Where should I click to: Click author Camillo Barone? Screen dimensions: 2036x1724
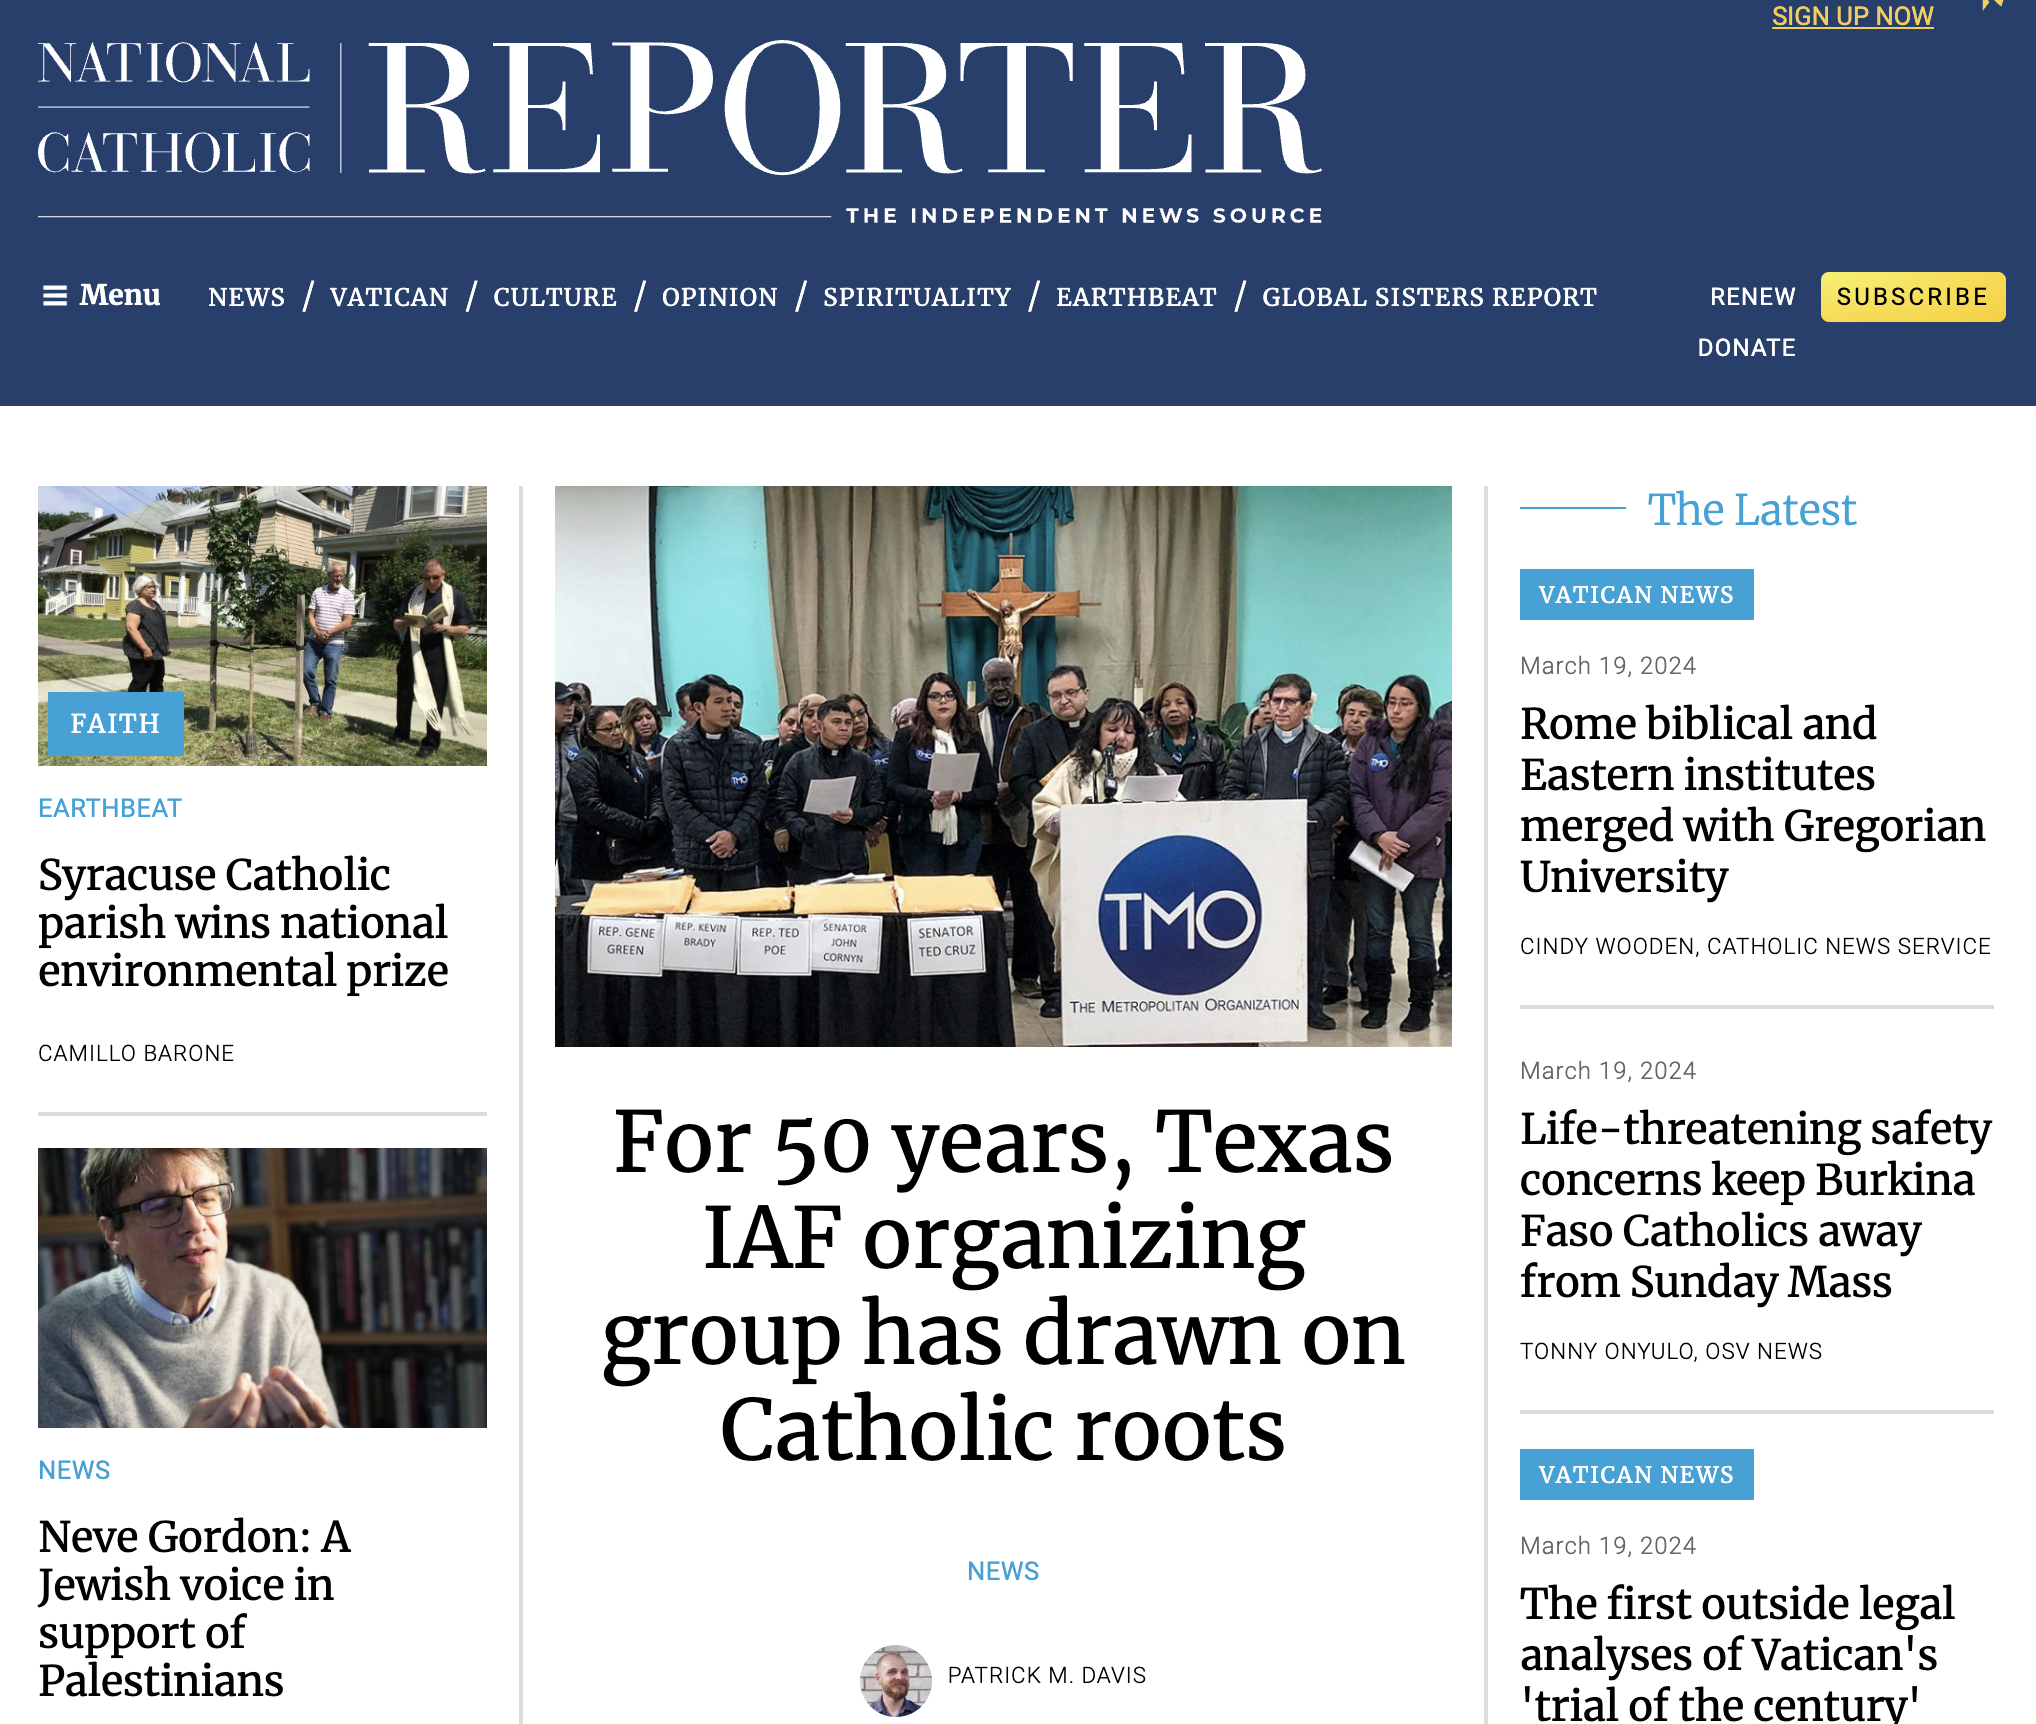(136, 1053)
